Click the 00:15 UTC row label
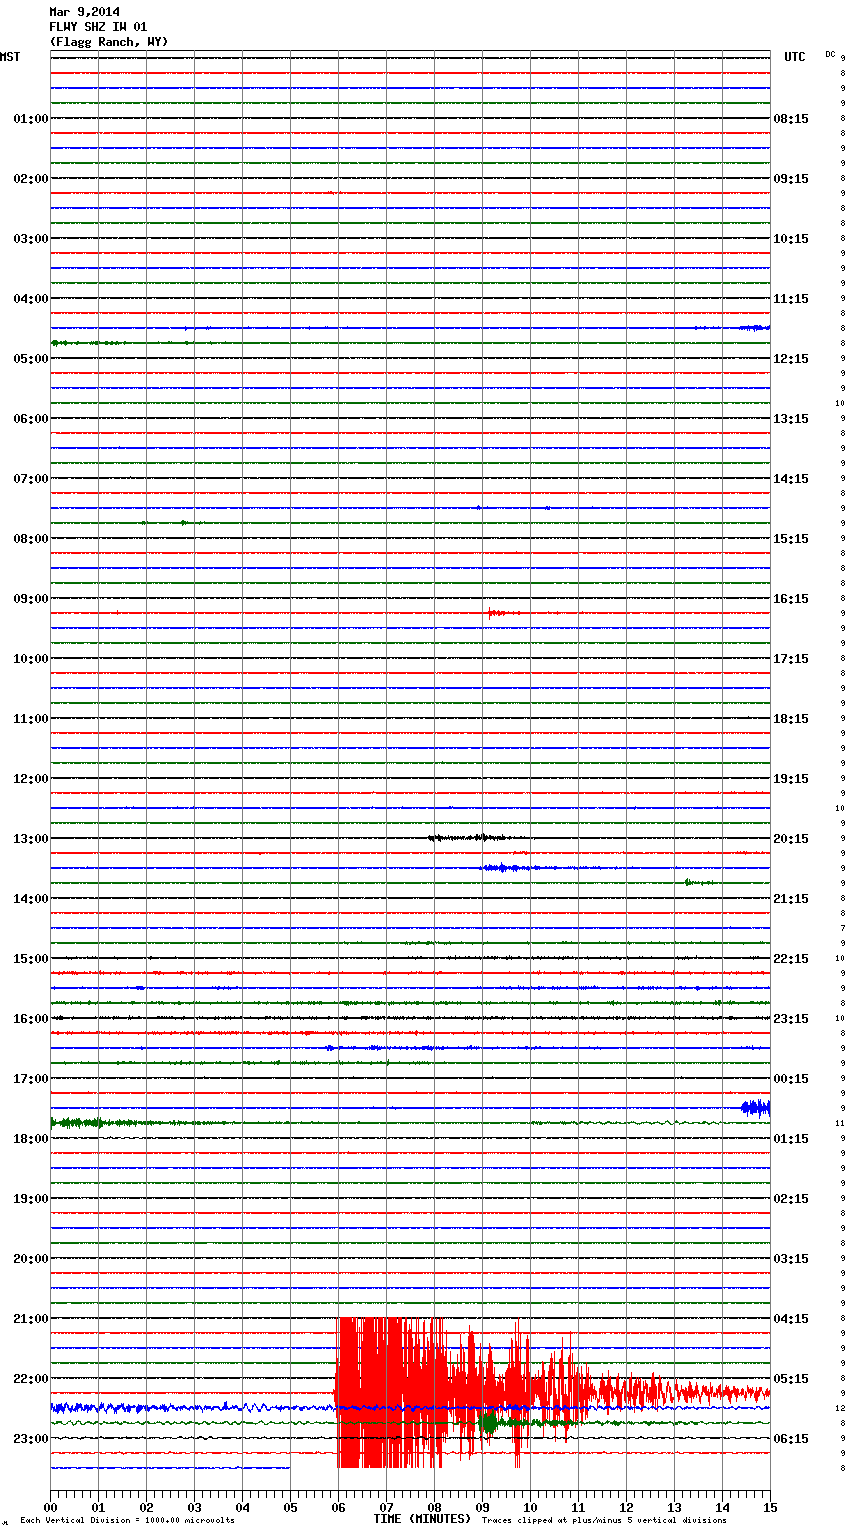This screenshot has width=850, height=1534. coord(791,1079)
